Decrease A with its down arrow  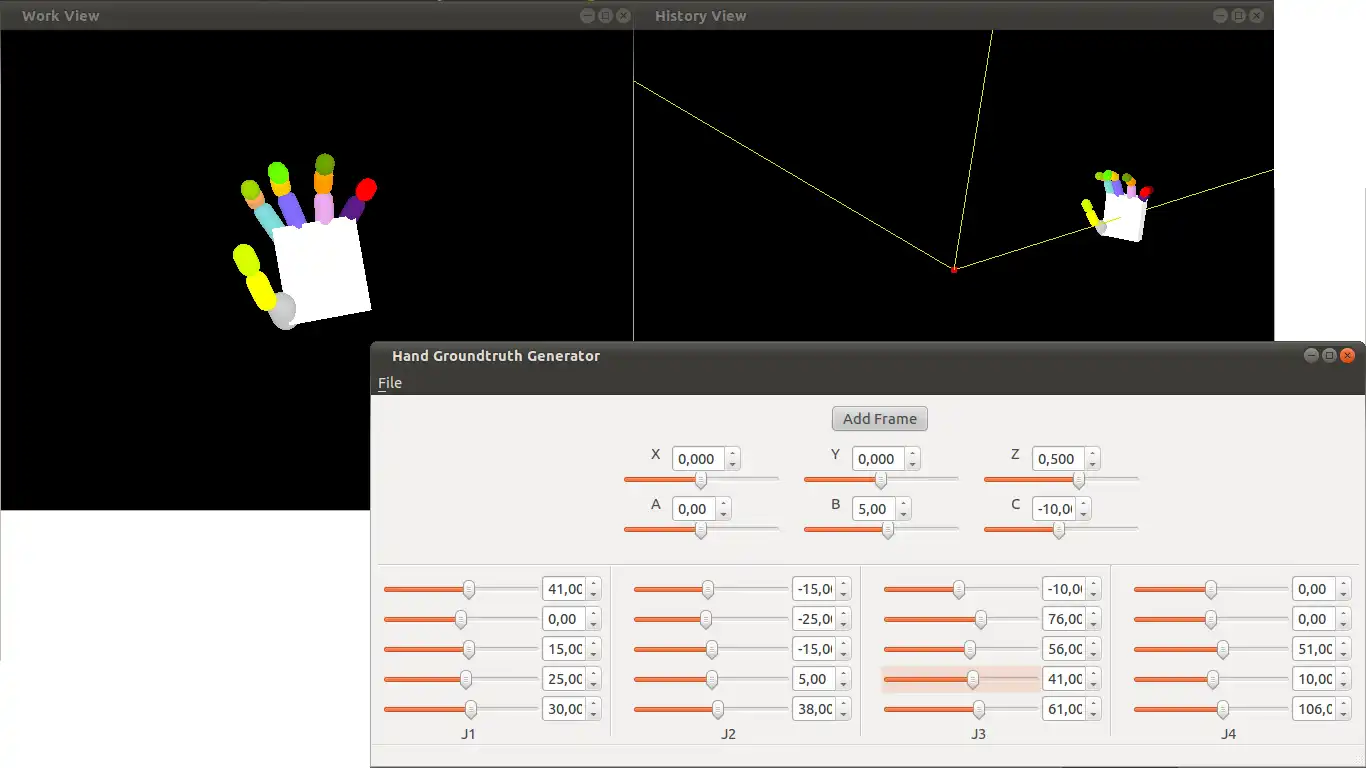[x=724, y=515]
